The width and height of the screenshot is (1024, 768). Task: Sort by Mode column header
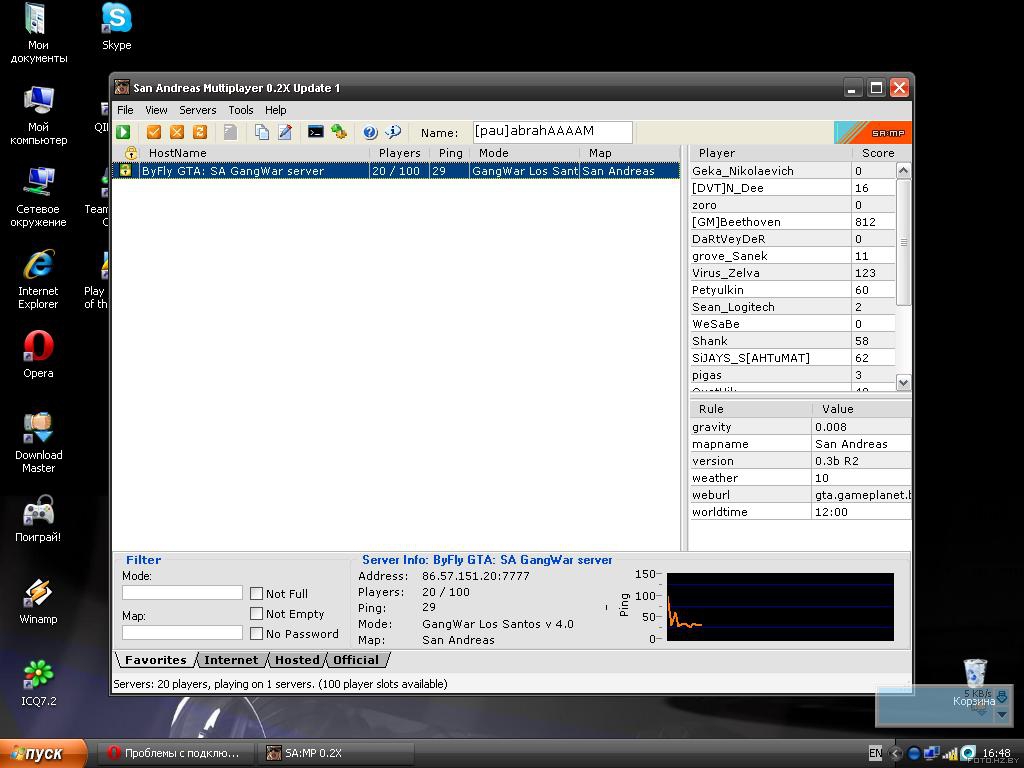(x=524, y=153)
